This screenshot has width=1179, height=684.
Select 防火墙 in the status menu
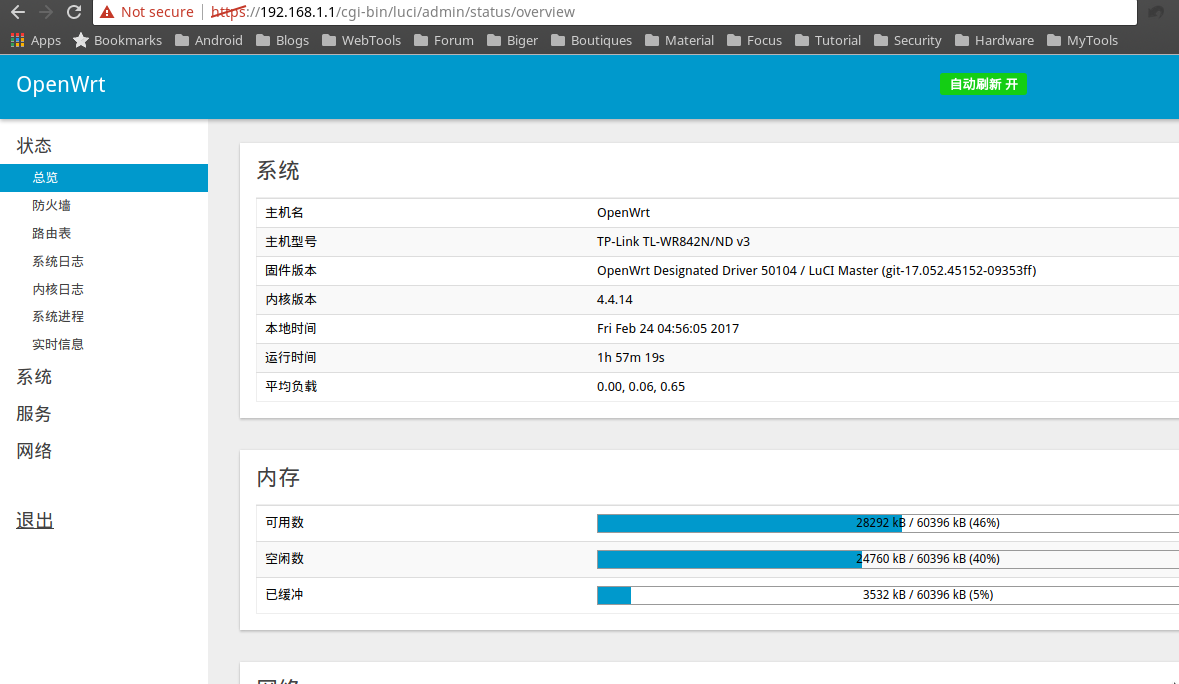click(51, 205)
